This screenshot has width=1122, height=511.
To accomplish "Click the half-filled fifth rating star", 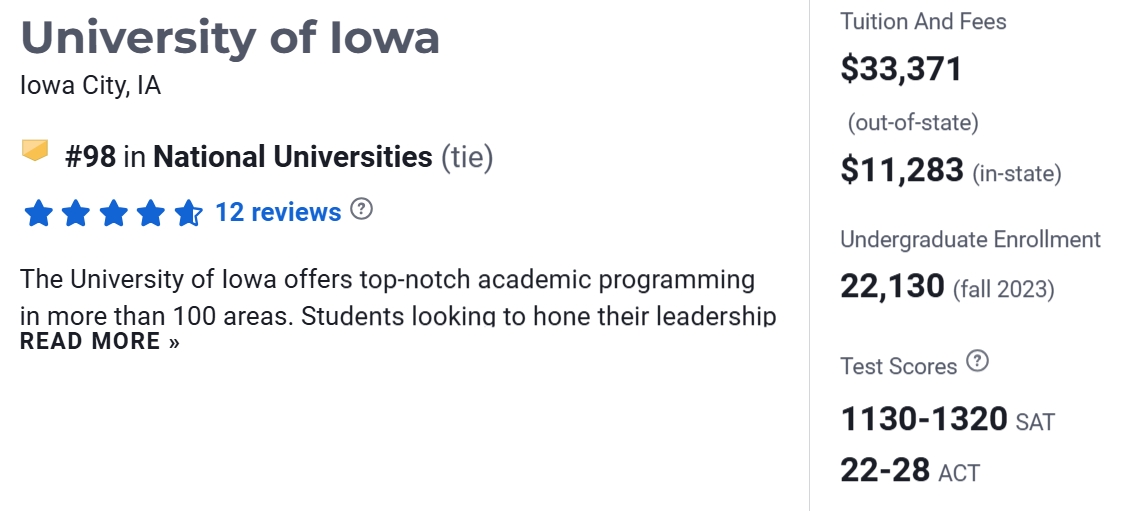I will [187, 213].
